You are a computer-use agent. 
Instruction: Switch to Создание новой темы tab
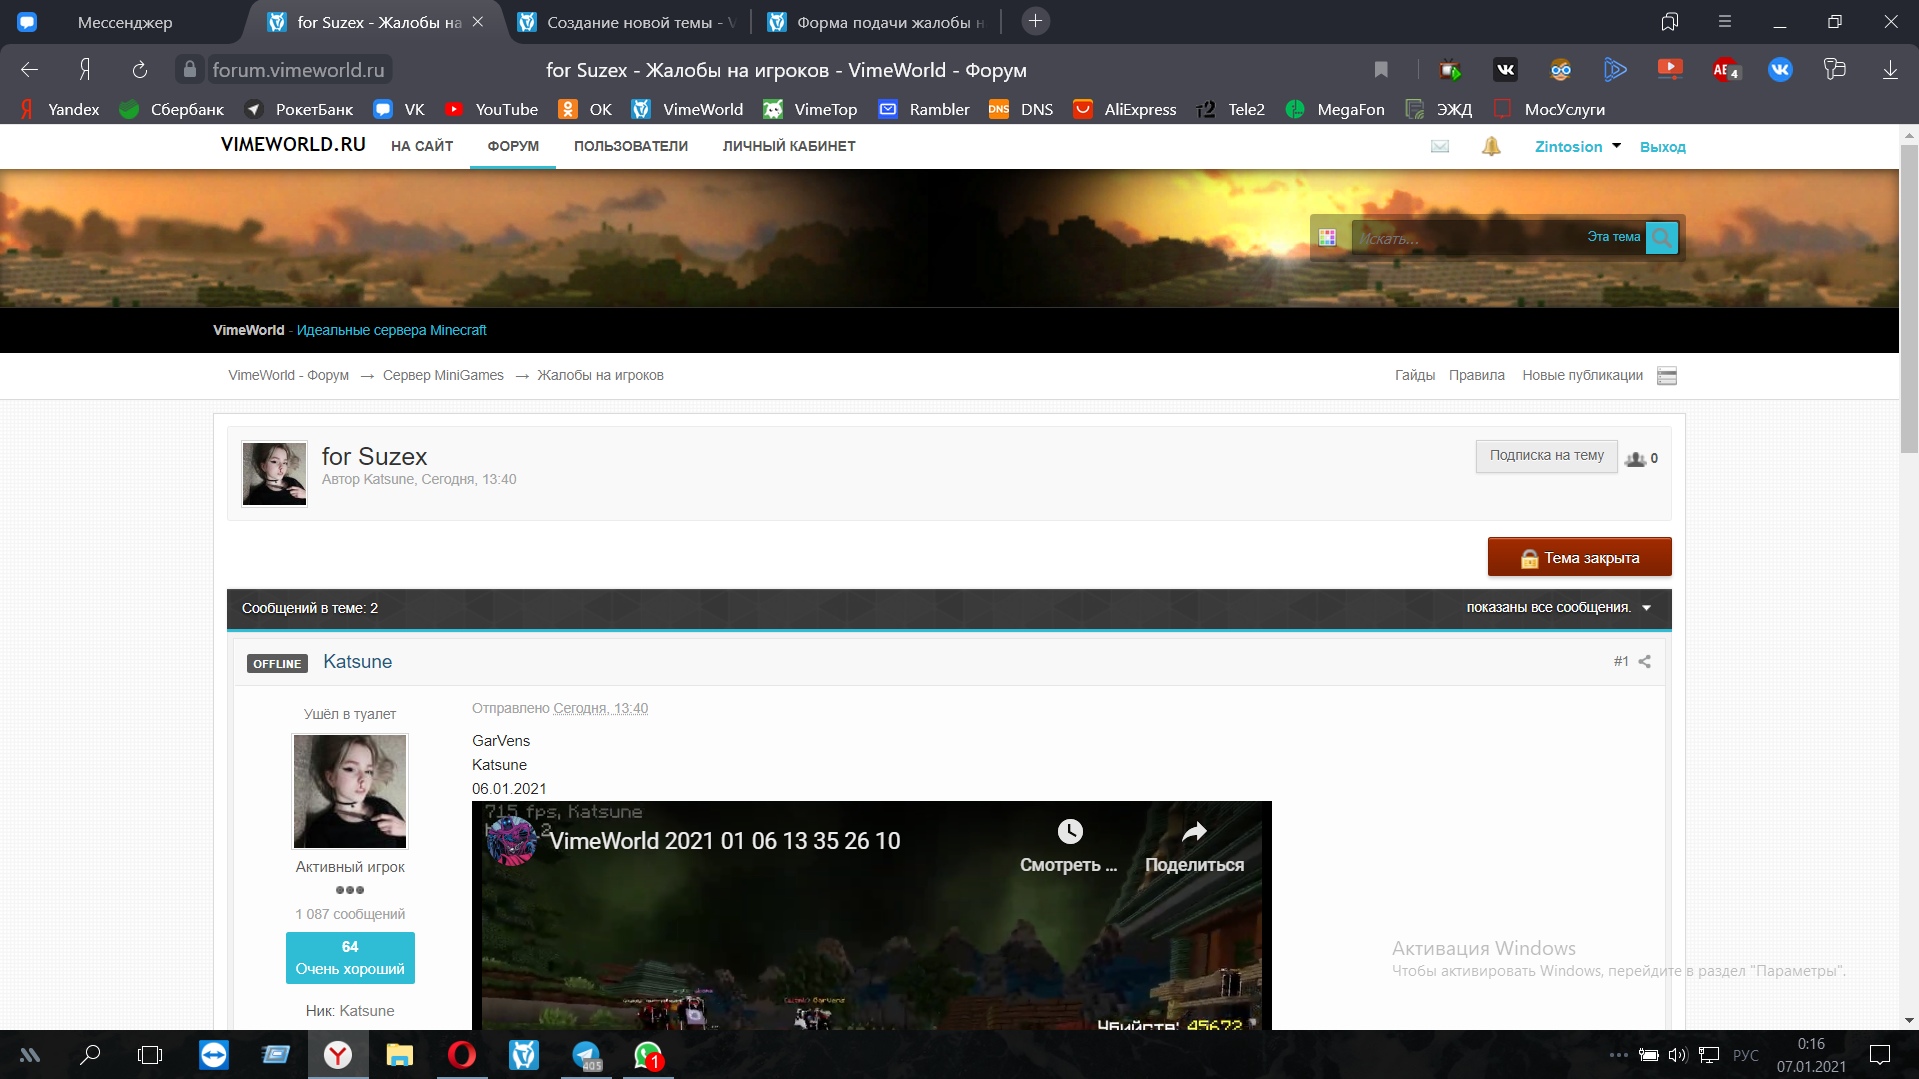pos(626,22)
